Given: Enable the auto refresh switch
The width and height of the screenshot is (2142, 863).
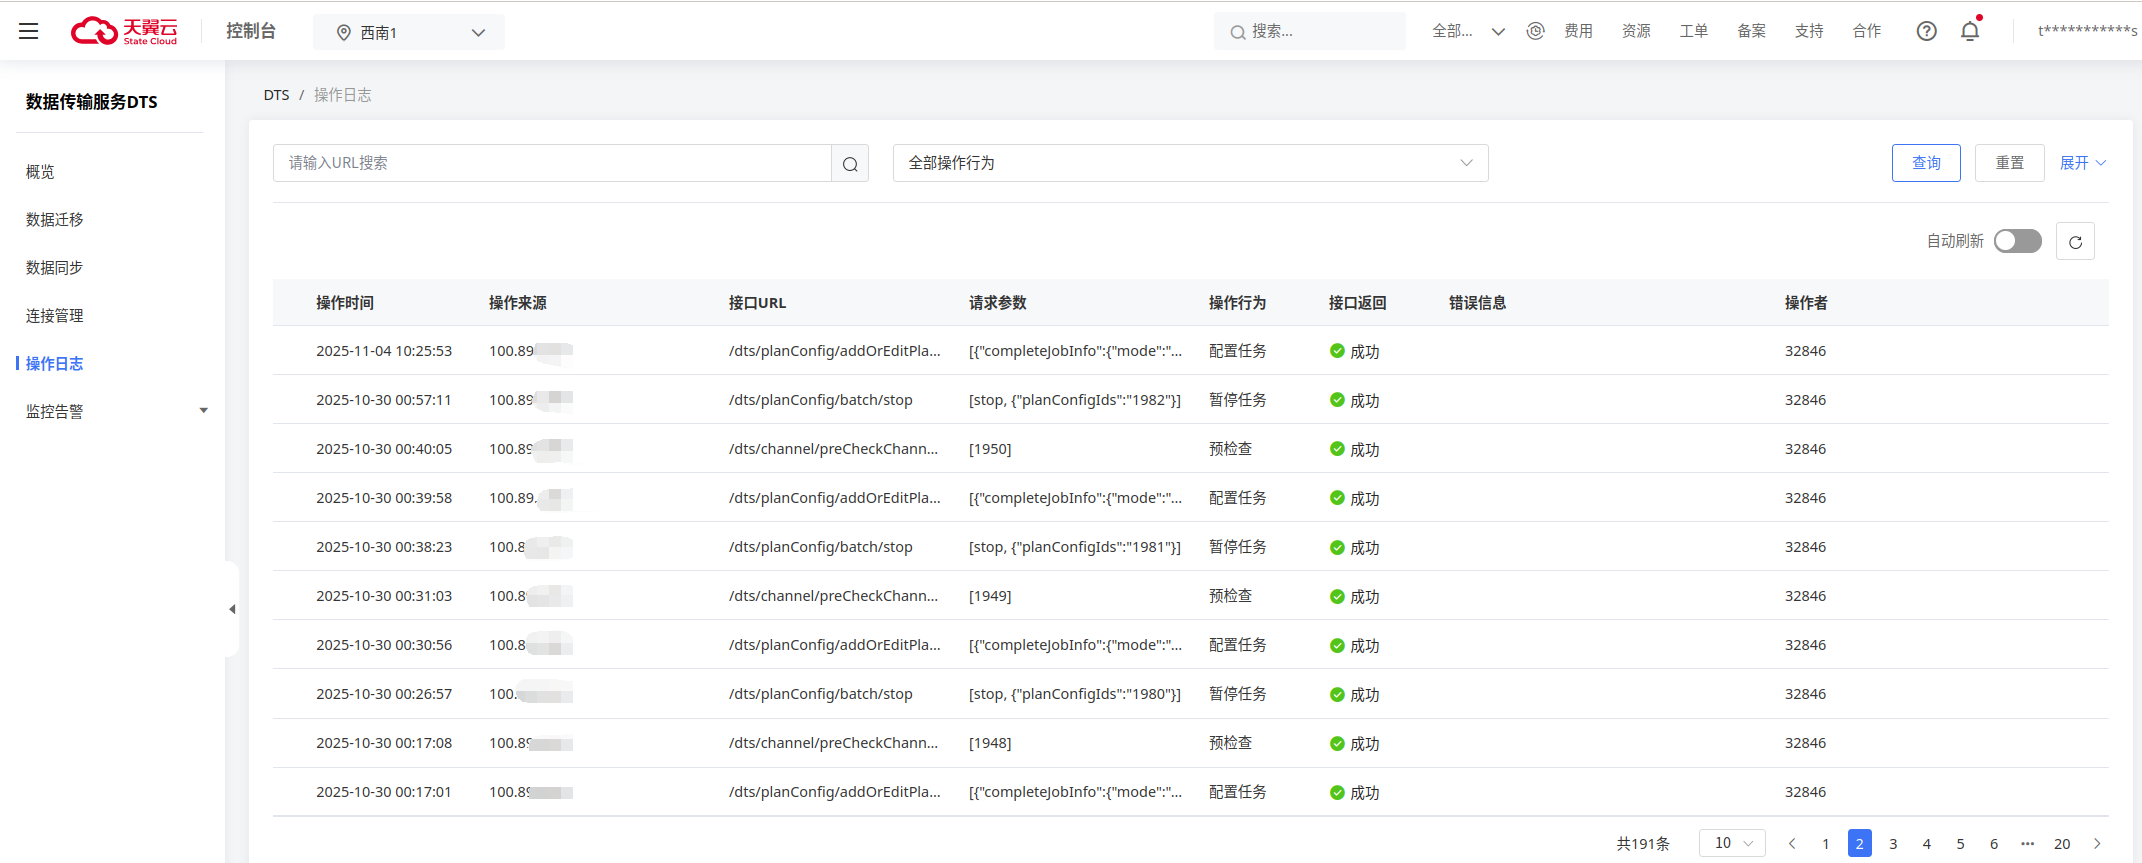Looking at the screenshot, I should click(2017, 241).
